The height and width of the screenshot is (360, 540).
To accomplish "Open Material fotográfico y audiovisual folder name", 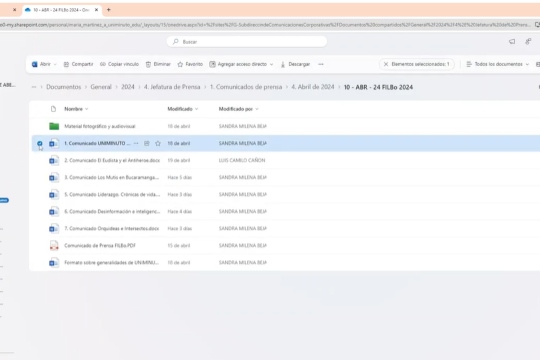I will [x=100, y=126].
